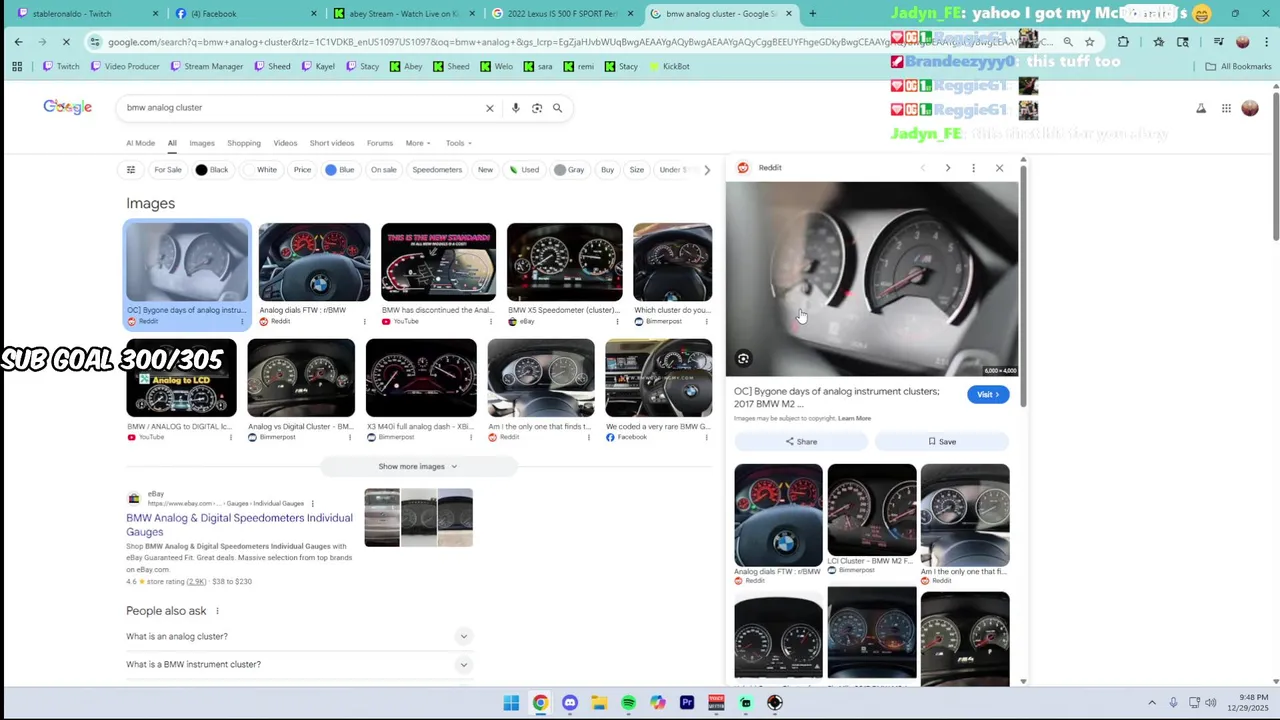Toggle the For Sale filter chip
Viewport: 1280px width, 720px height.
[x=168, y=170]
